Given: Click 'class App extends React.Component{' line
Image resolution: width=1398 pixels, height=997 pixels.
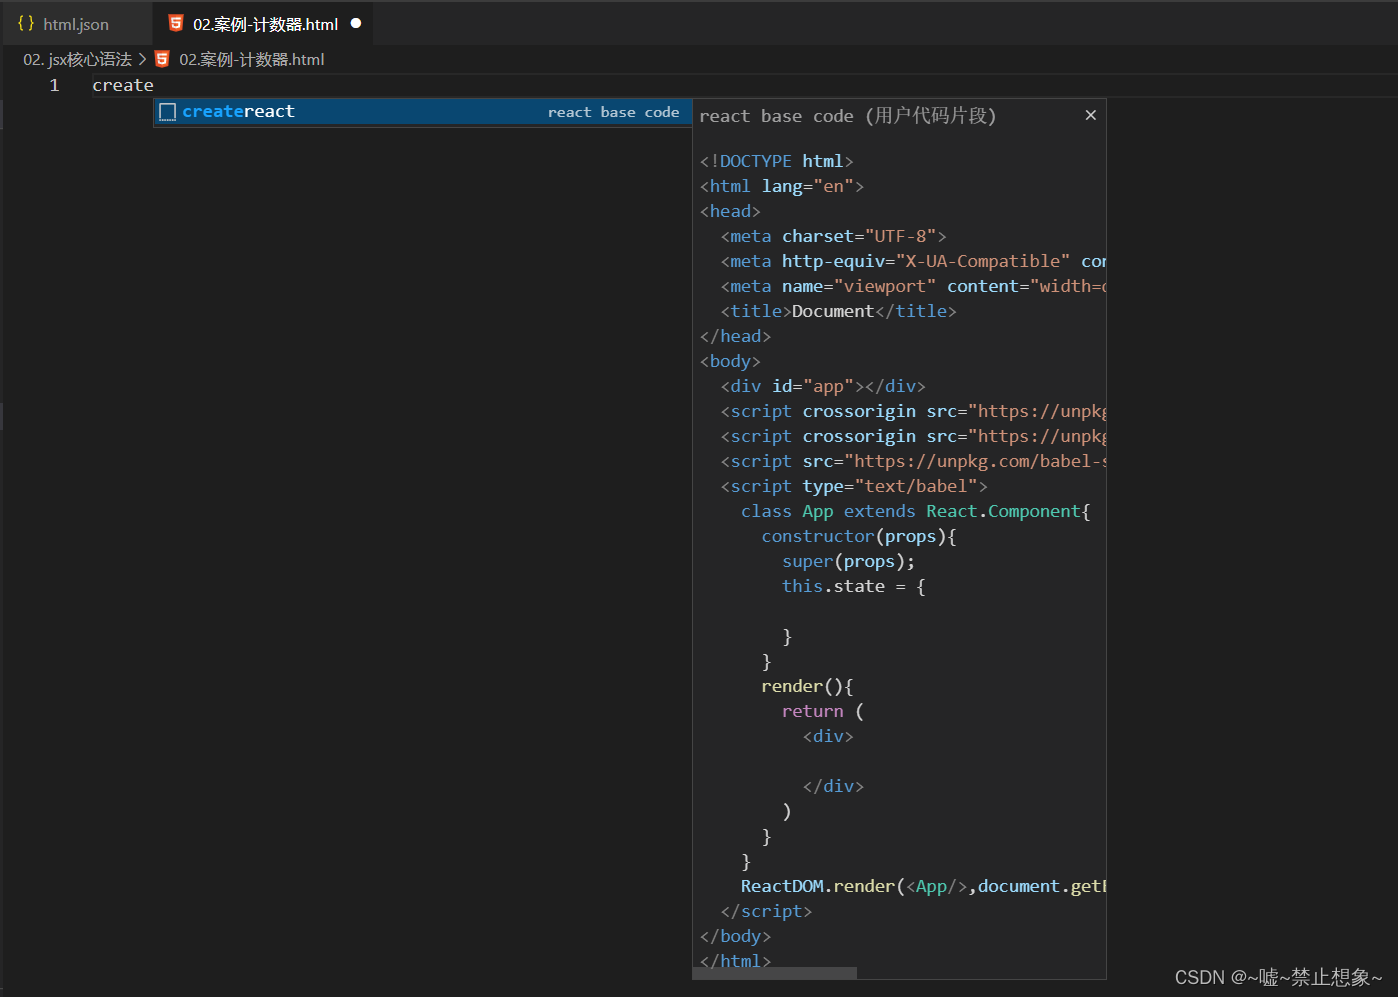Looking at the screenshot, I should (915, 511).
